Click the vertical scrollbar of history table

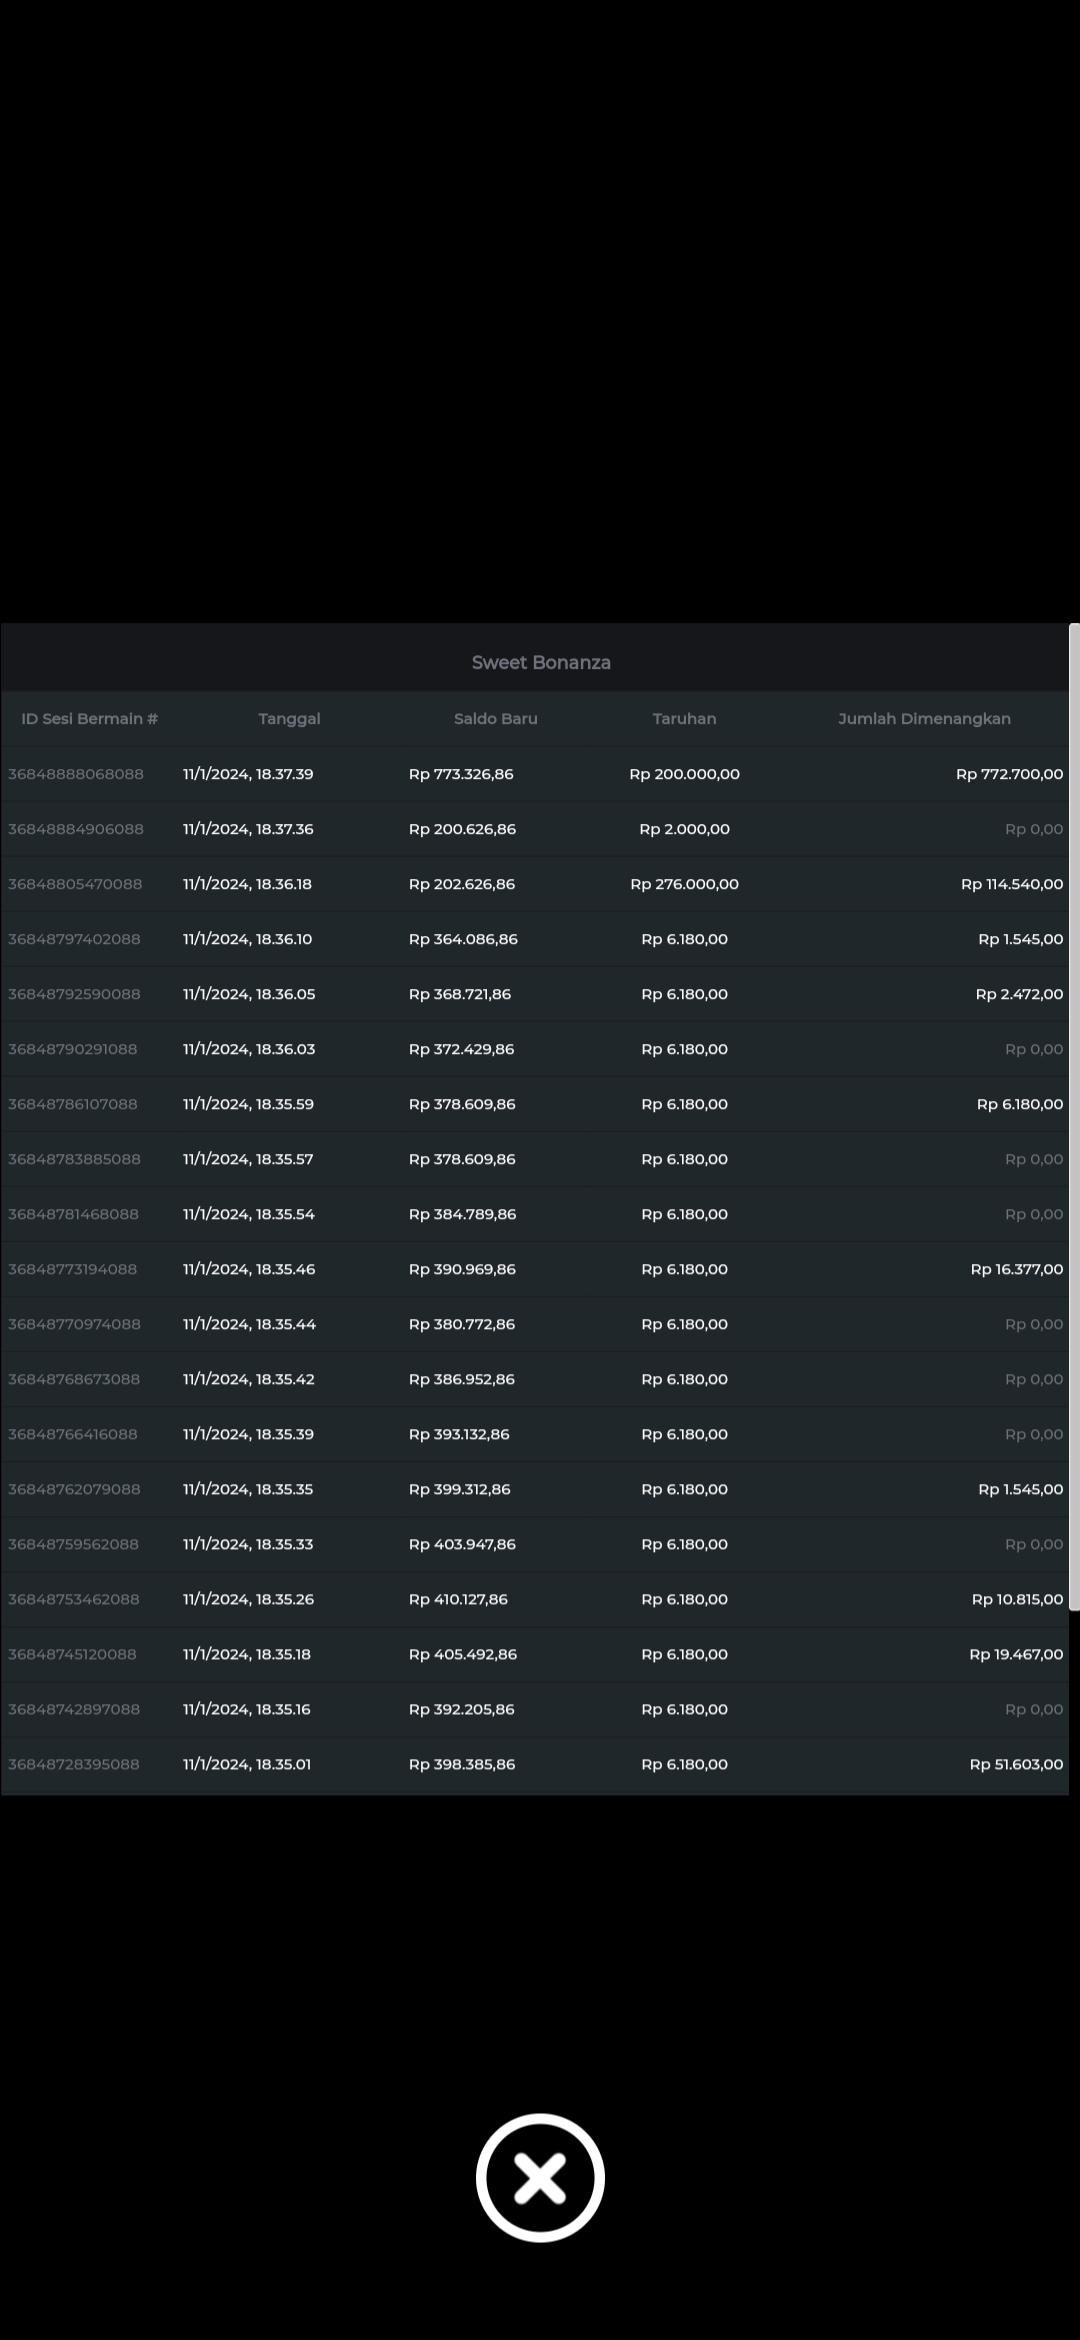click(1074, 1115)
